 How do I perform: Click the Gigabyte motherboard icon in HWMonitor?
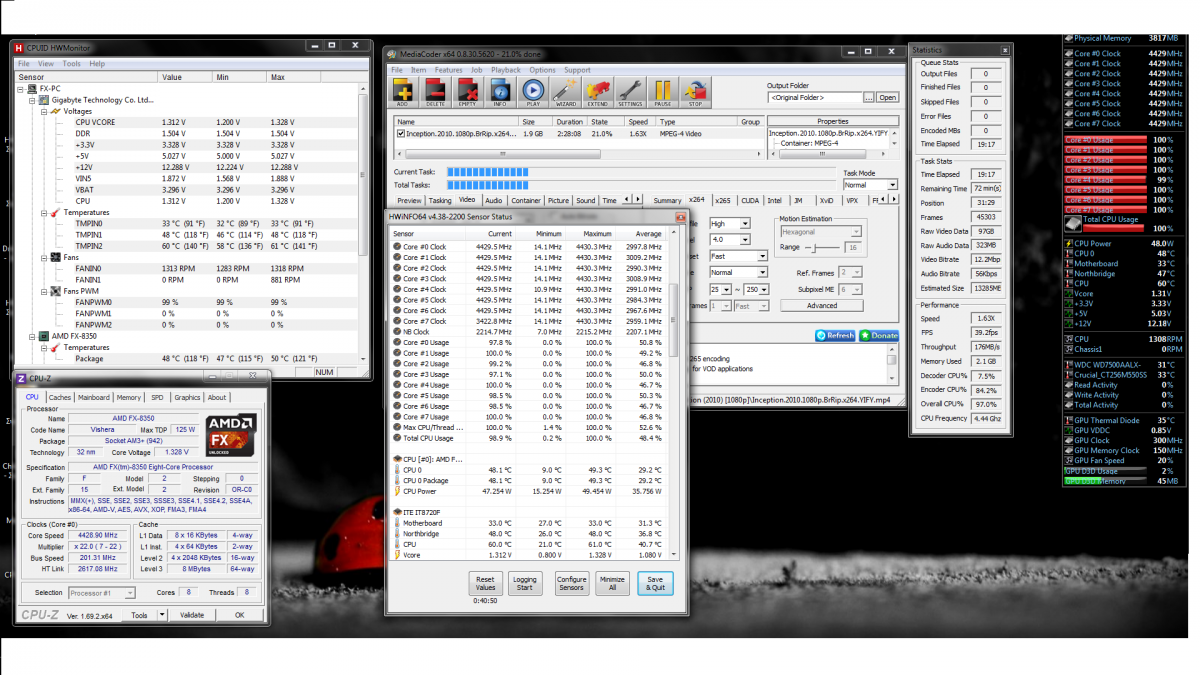tap(44, 100)
